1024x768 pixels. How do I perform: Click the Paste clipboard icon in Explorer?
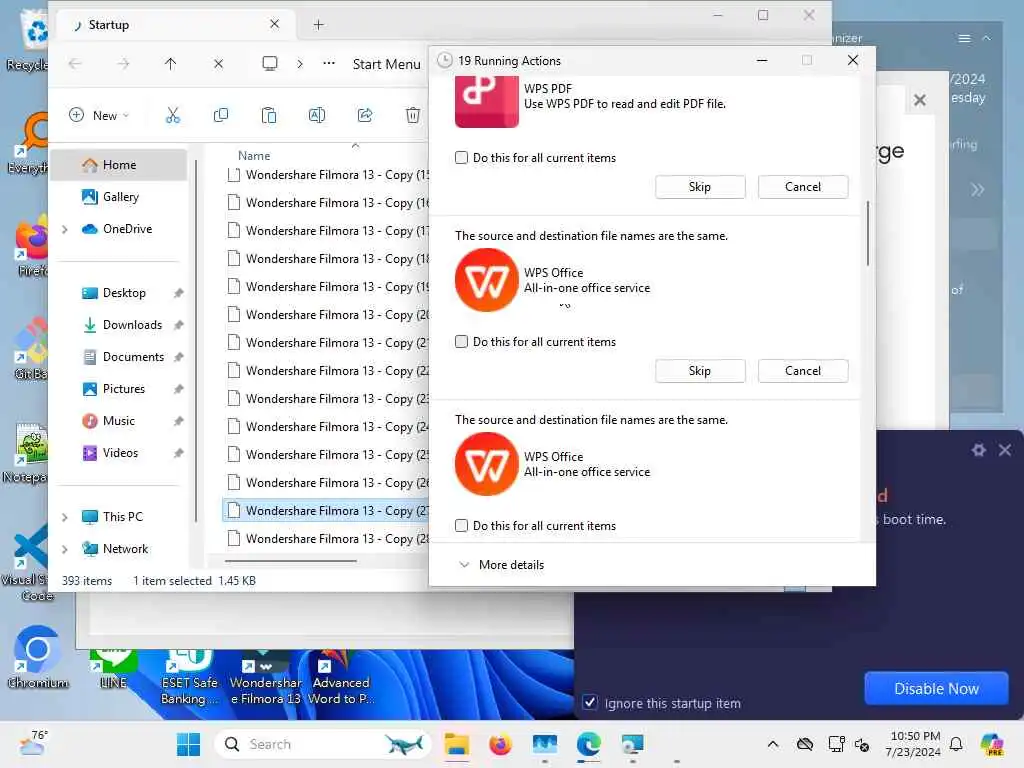click(268, 116)
